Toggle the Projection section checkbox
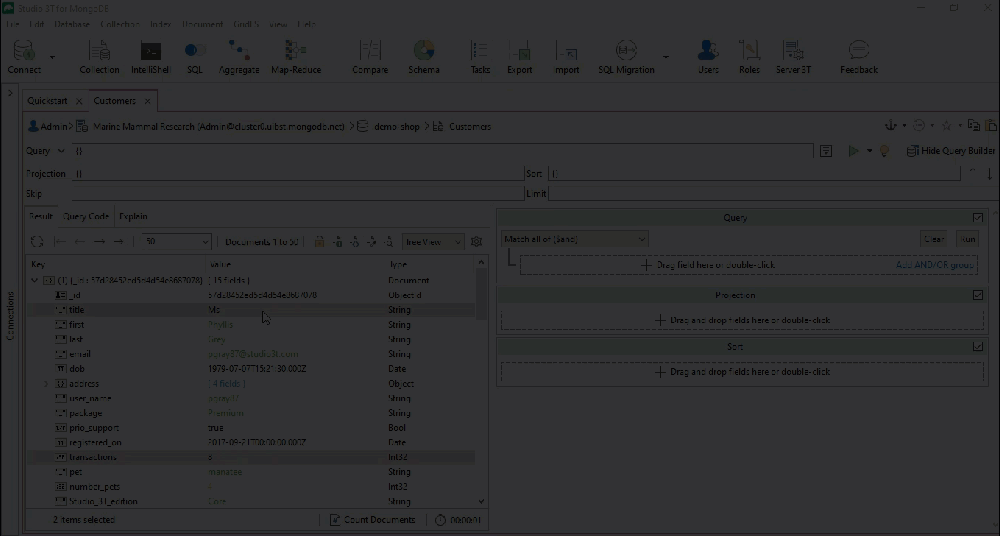This screenshot has width=1000, height=536. 978,295
